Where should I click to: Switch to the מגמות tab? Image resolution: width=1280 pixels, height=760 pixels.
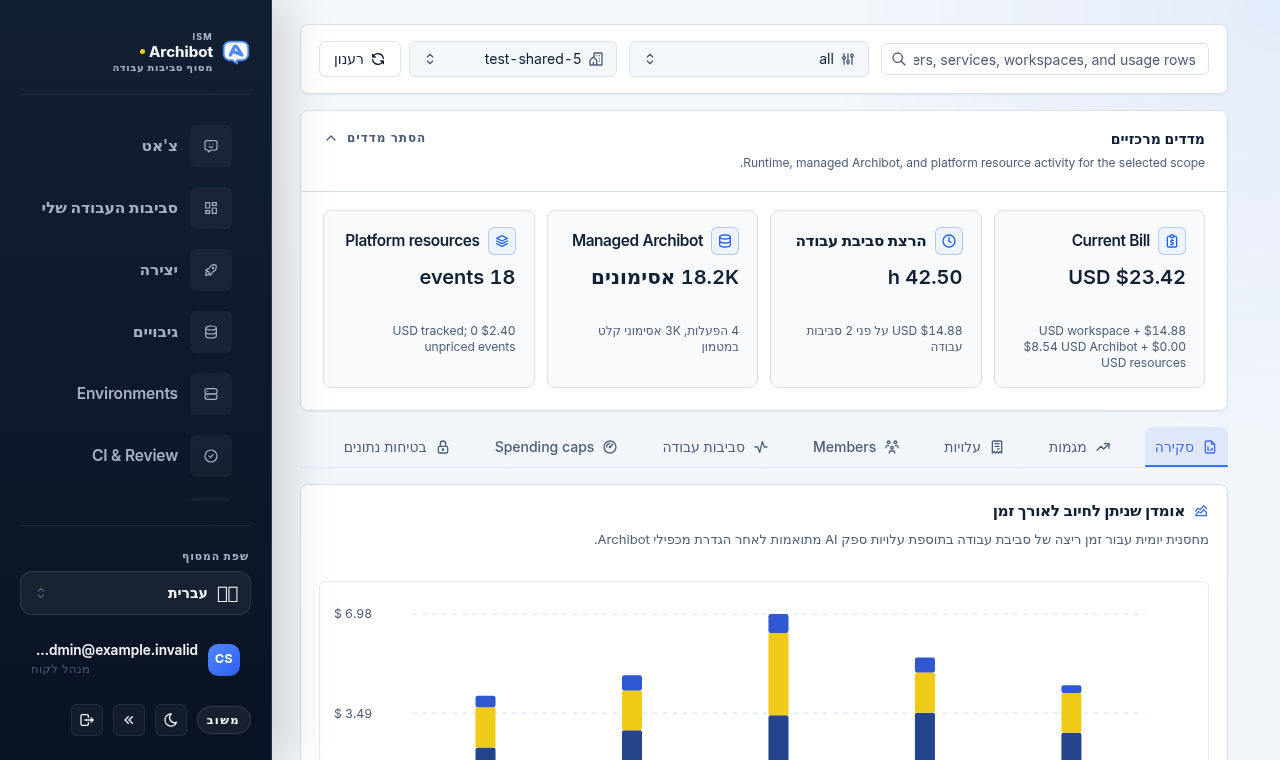1079,447
